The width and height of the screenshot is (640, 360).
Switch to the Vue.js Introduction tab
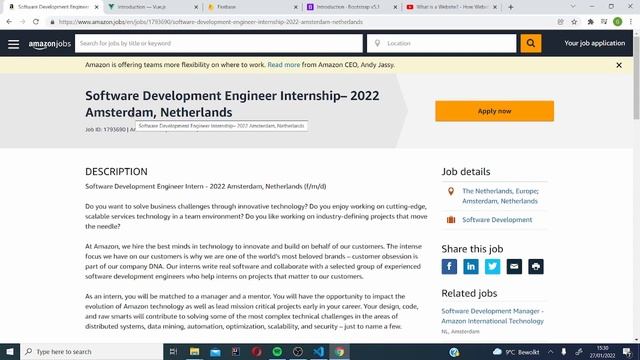pyautogui.click(x=152, y=7)
